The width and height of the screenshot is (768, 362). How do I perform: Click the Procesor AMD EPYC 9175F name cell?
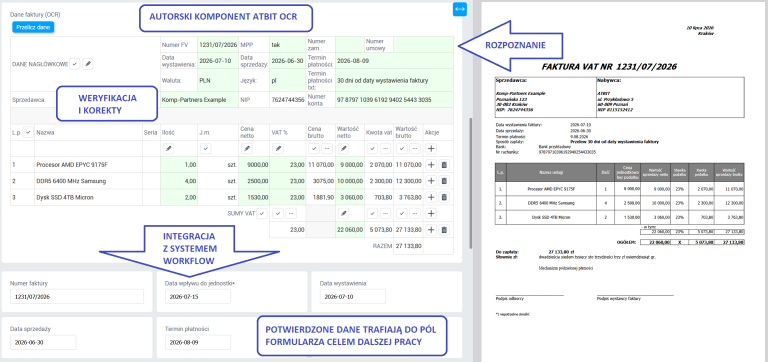(88, 165)
